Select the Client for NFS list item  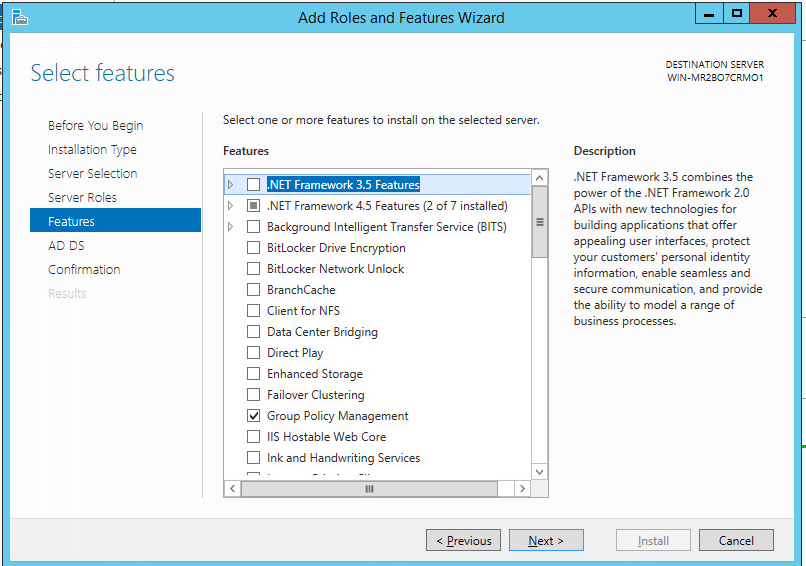pyautogui.click(x=303, y=311)
